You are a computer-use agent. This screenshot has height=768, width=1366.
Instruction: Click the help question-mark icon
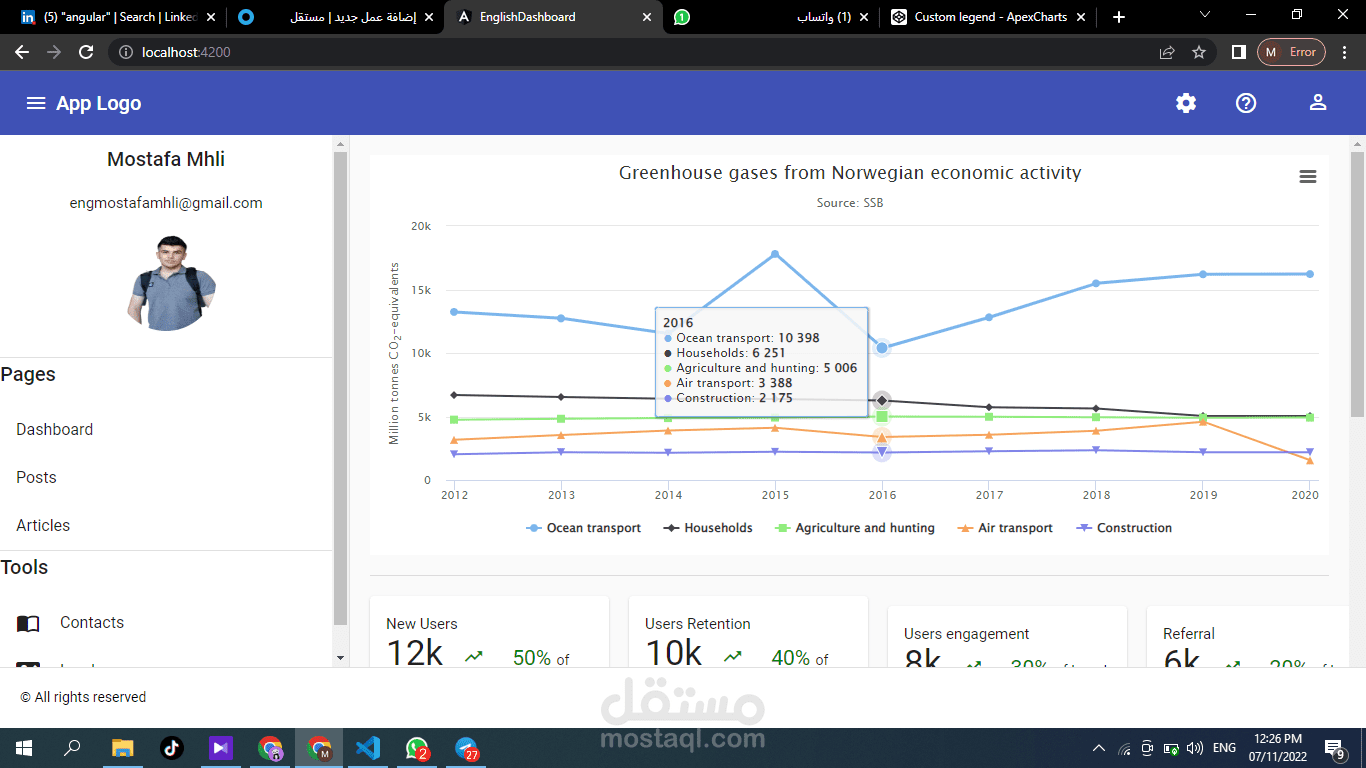[x=1245, y=103]
